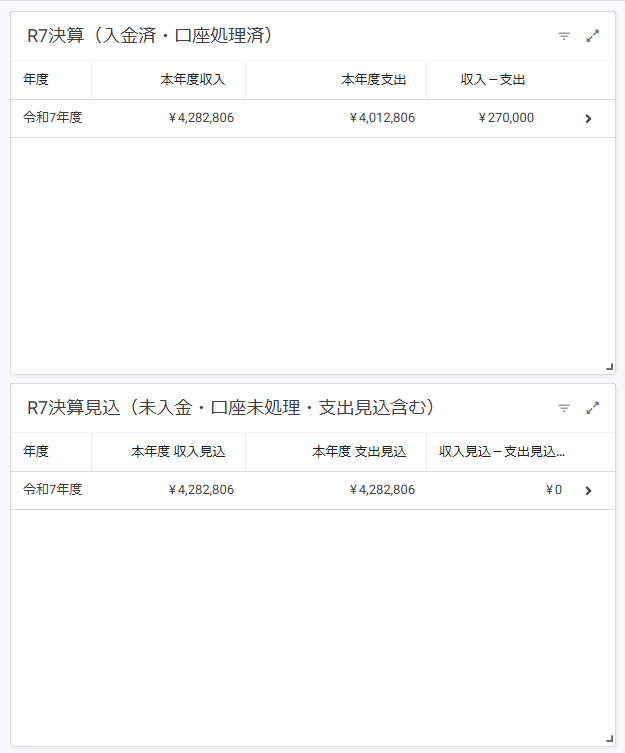Sort by 収入見込－支出見込 column header
Viewport: 625px width, 753px height.
[x=502, y=452]
